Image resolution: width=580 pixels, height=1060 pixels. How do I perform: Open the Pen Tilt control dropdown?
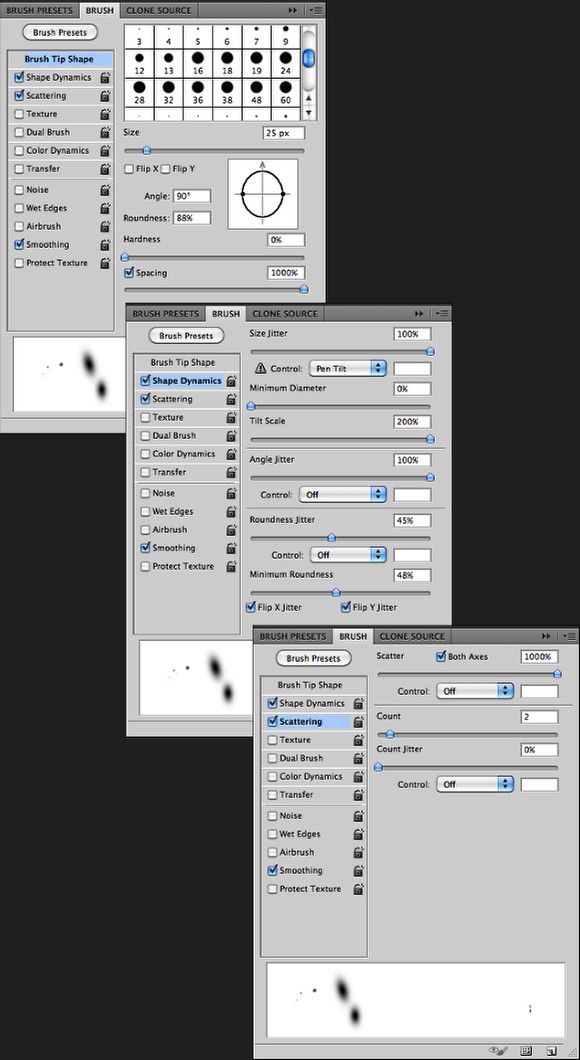(347, 369)
